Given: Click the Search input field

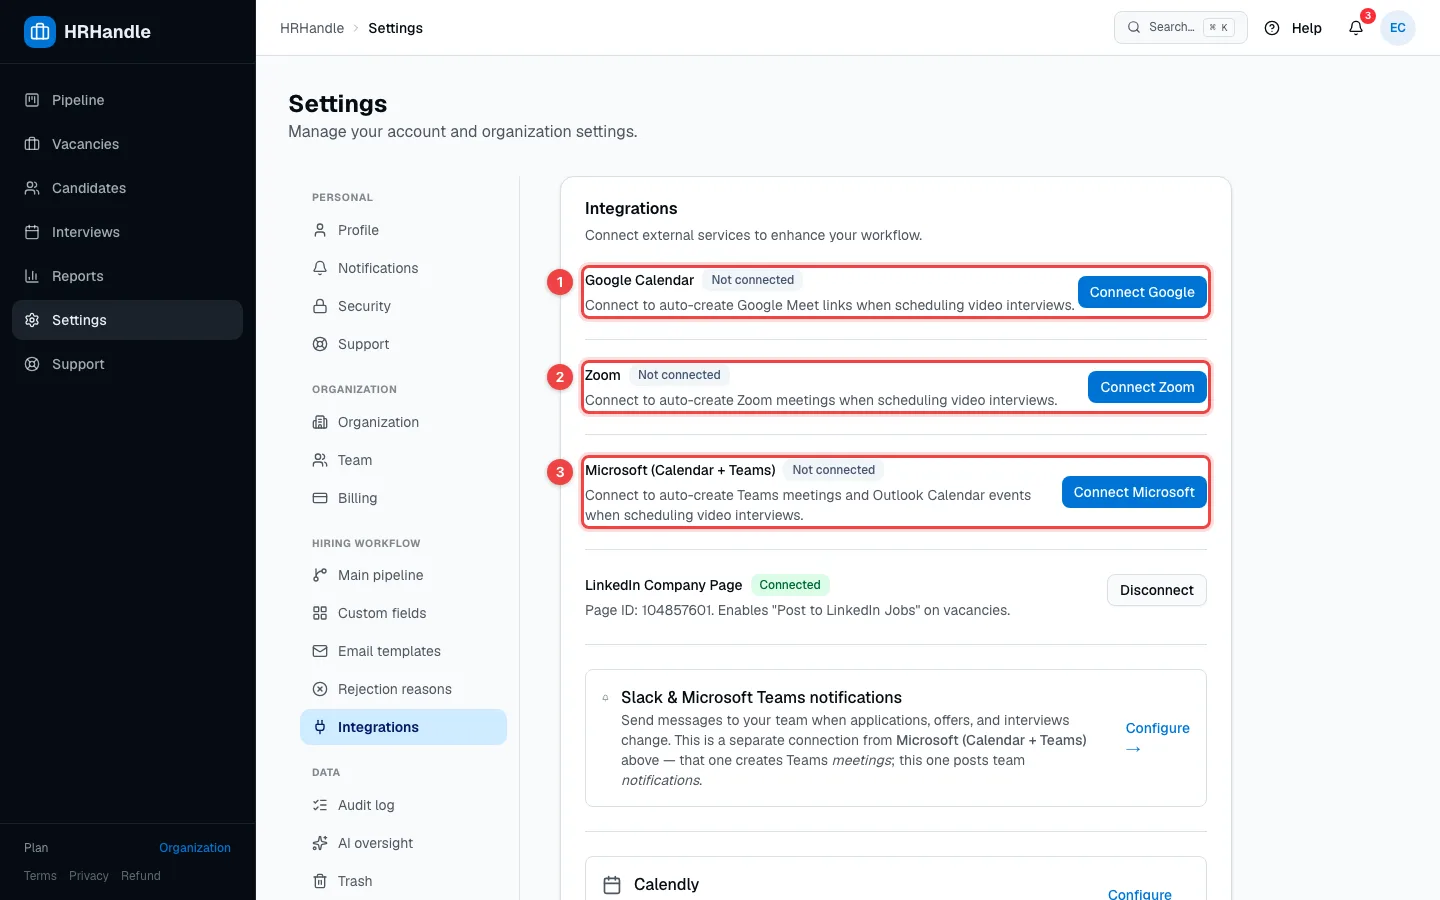Looking at the screenshot, I should (1181, 28).
